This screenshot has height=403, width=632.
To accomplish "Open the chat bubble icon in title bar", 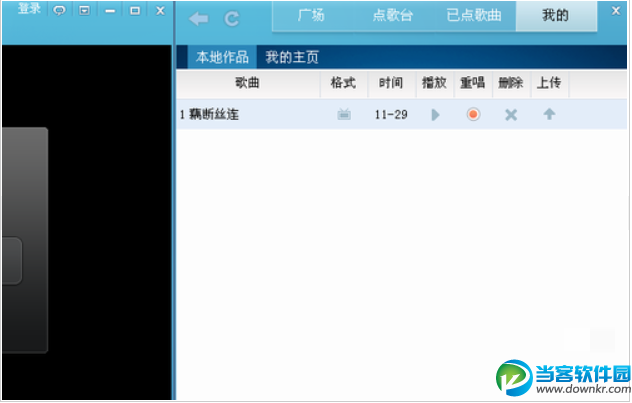I will click(x=60, y=10).
